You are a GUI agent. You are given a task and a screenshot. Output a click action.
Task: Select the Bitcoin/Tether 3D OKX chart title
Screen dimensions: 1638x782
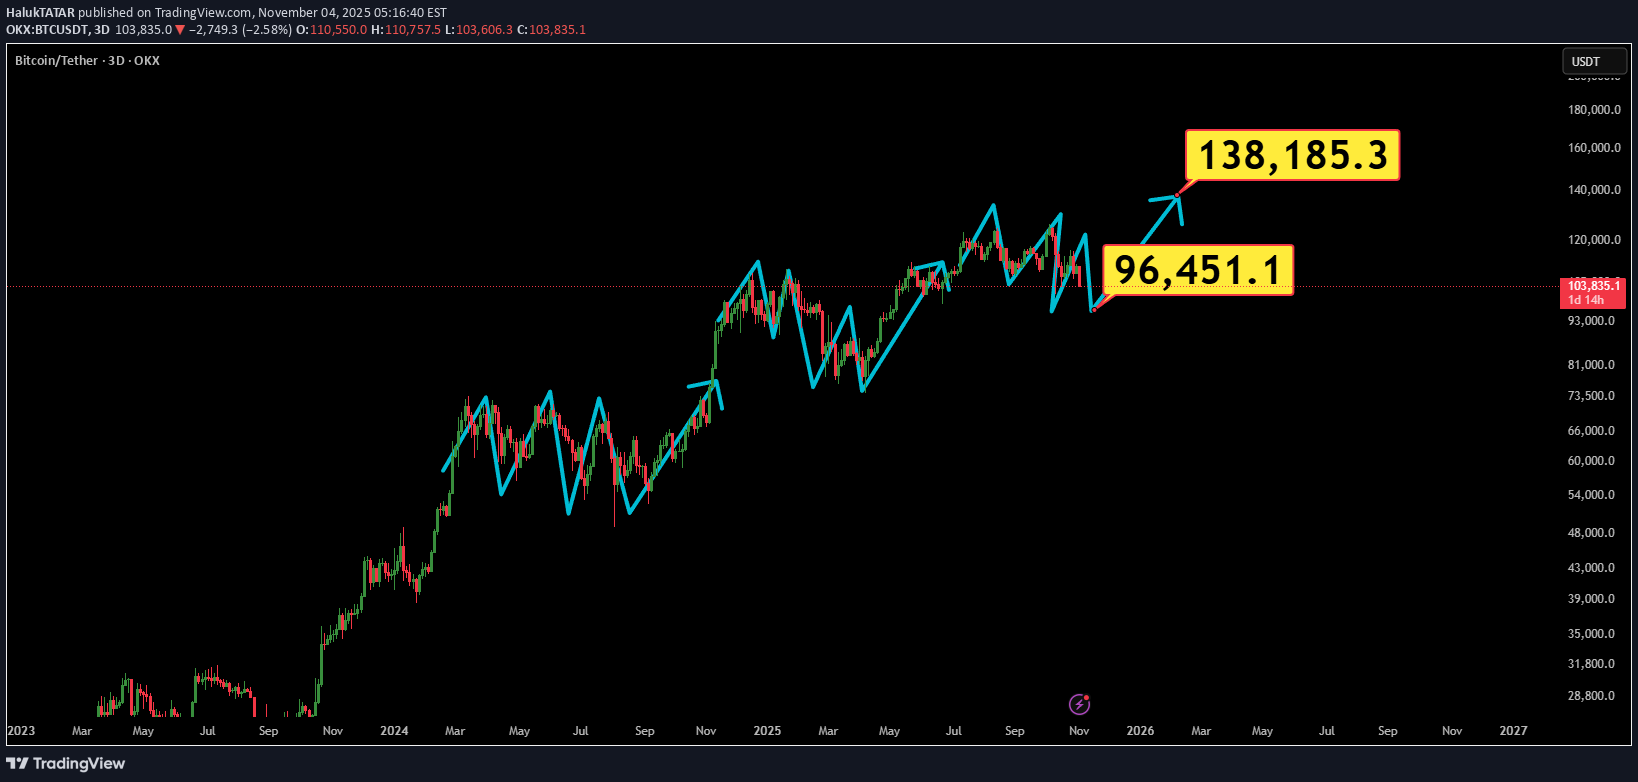[87, 61]
